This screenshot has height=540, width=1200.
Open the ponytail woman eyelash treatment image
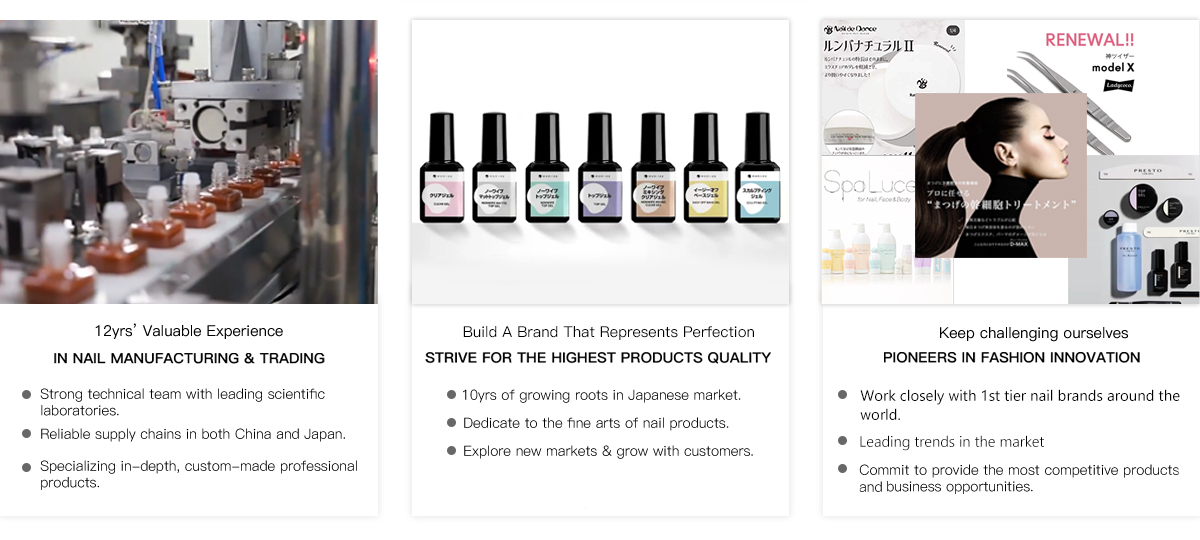[1001, 176]
